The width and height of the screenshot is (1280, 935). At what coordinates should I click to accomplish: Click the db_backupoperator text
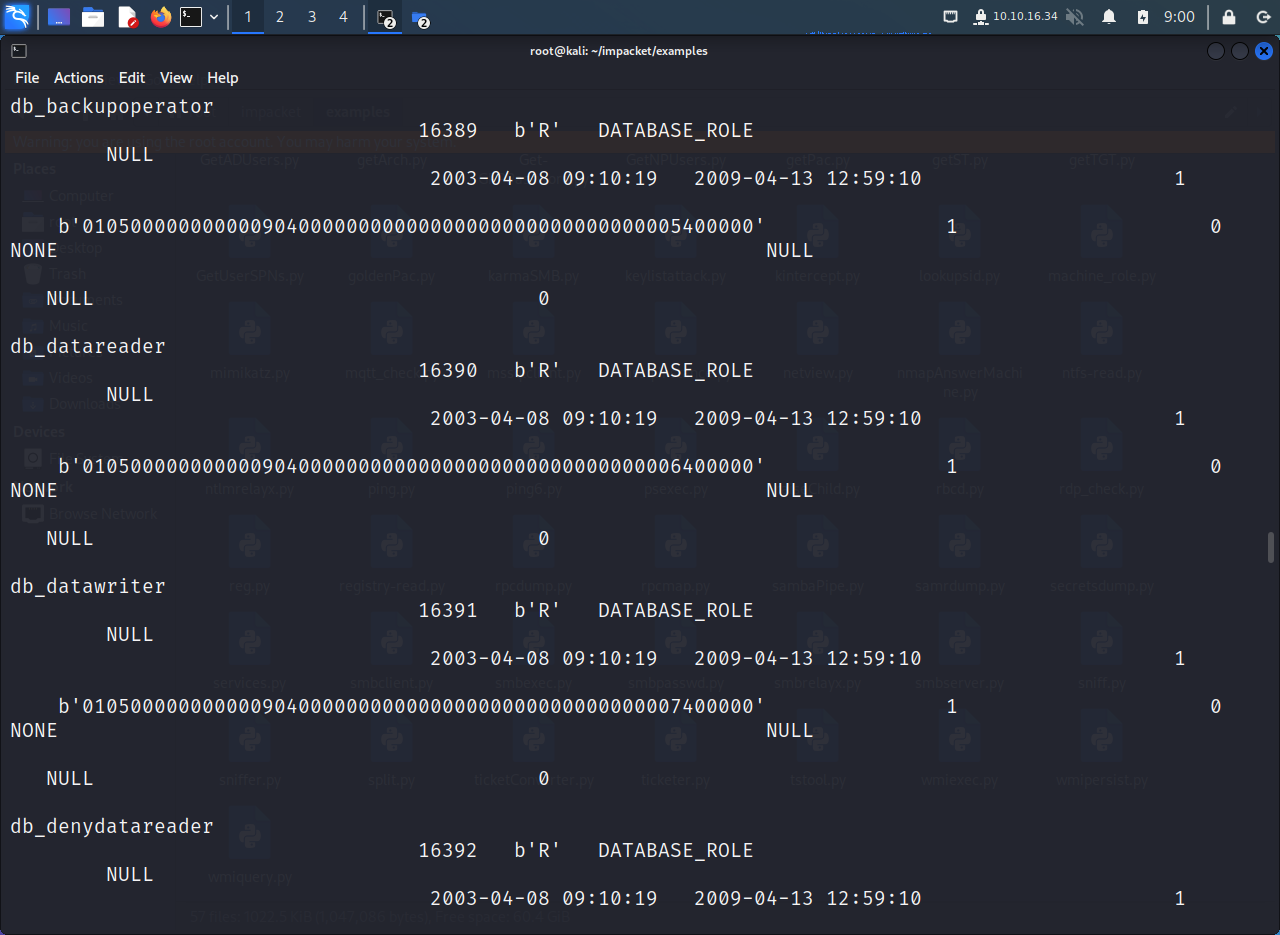[112, 106]
